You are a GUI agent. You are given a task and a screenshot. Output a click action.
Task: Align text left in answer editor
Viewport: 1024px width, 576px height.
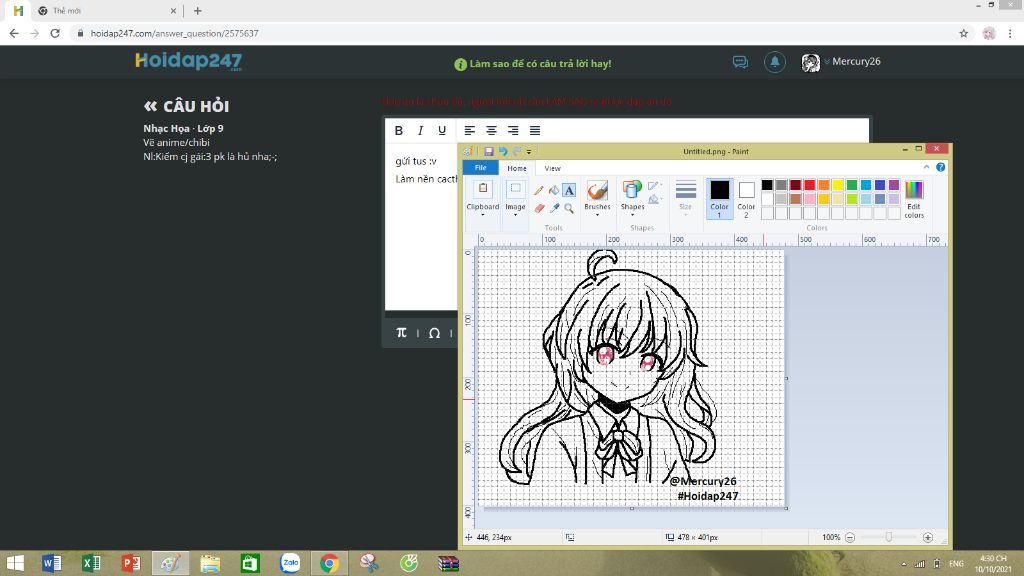click(470, 131)
